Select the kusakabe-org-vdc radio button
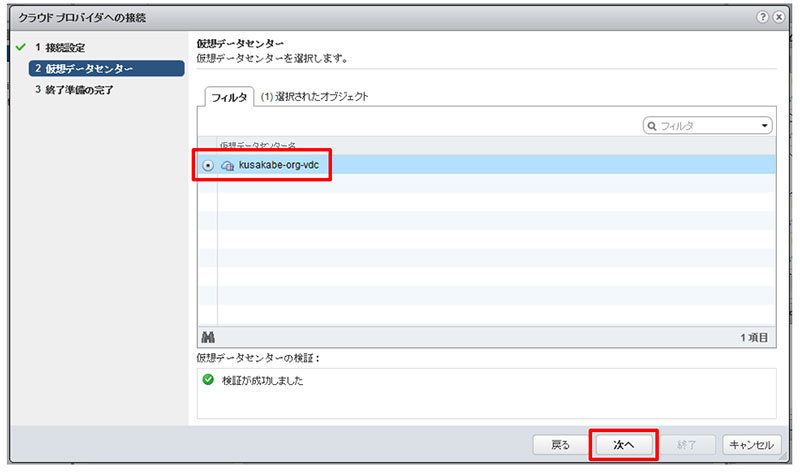 click(208, 165)
